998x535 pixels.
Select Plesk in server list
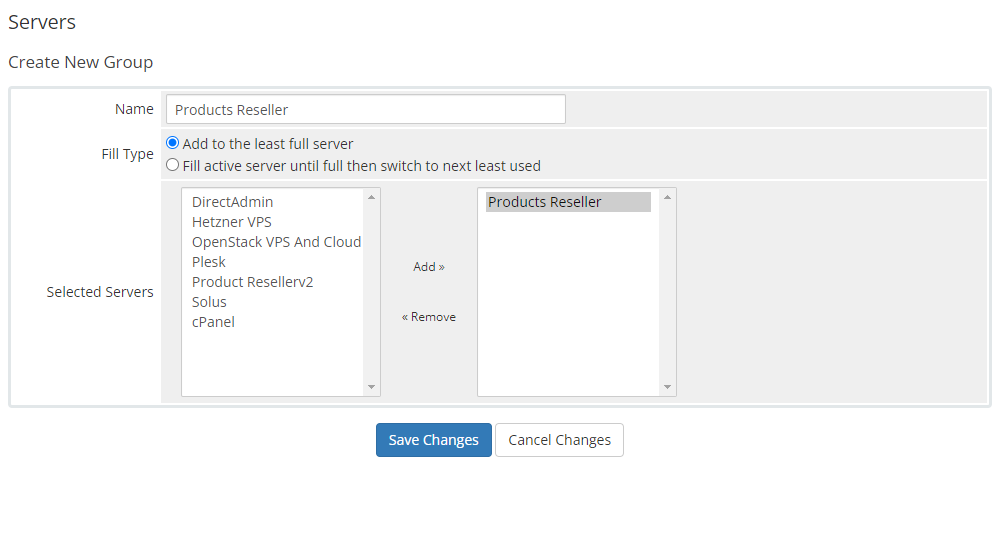(209, 262)
